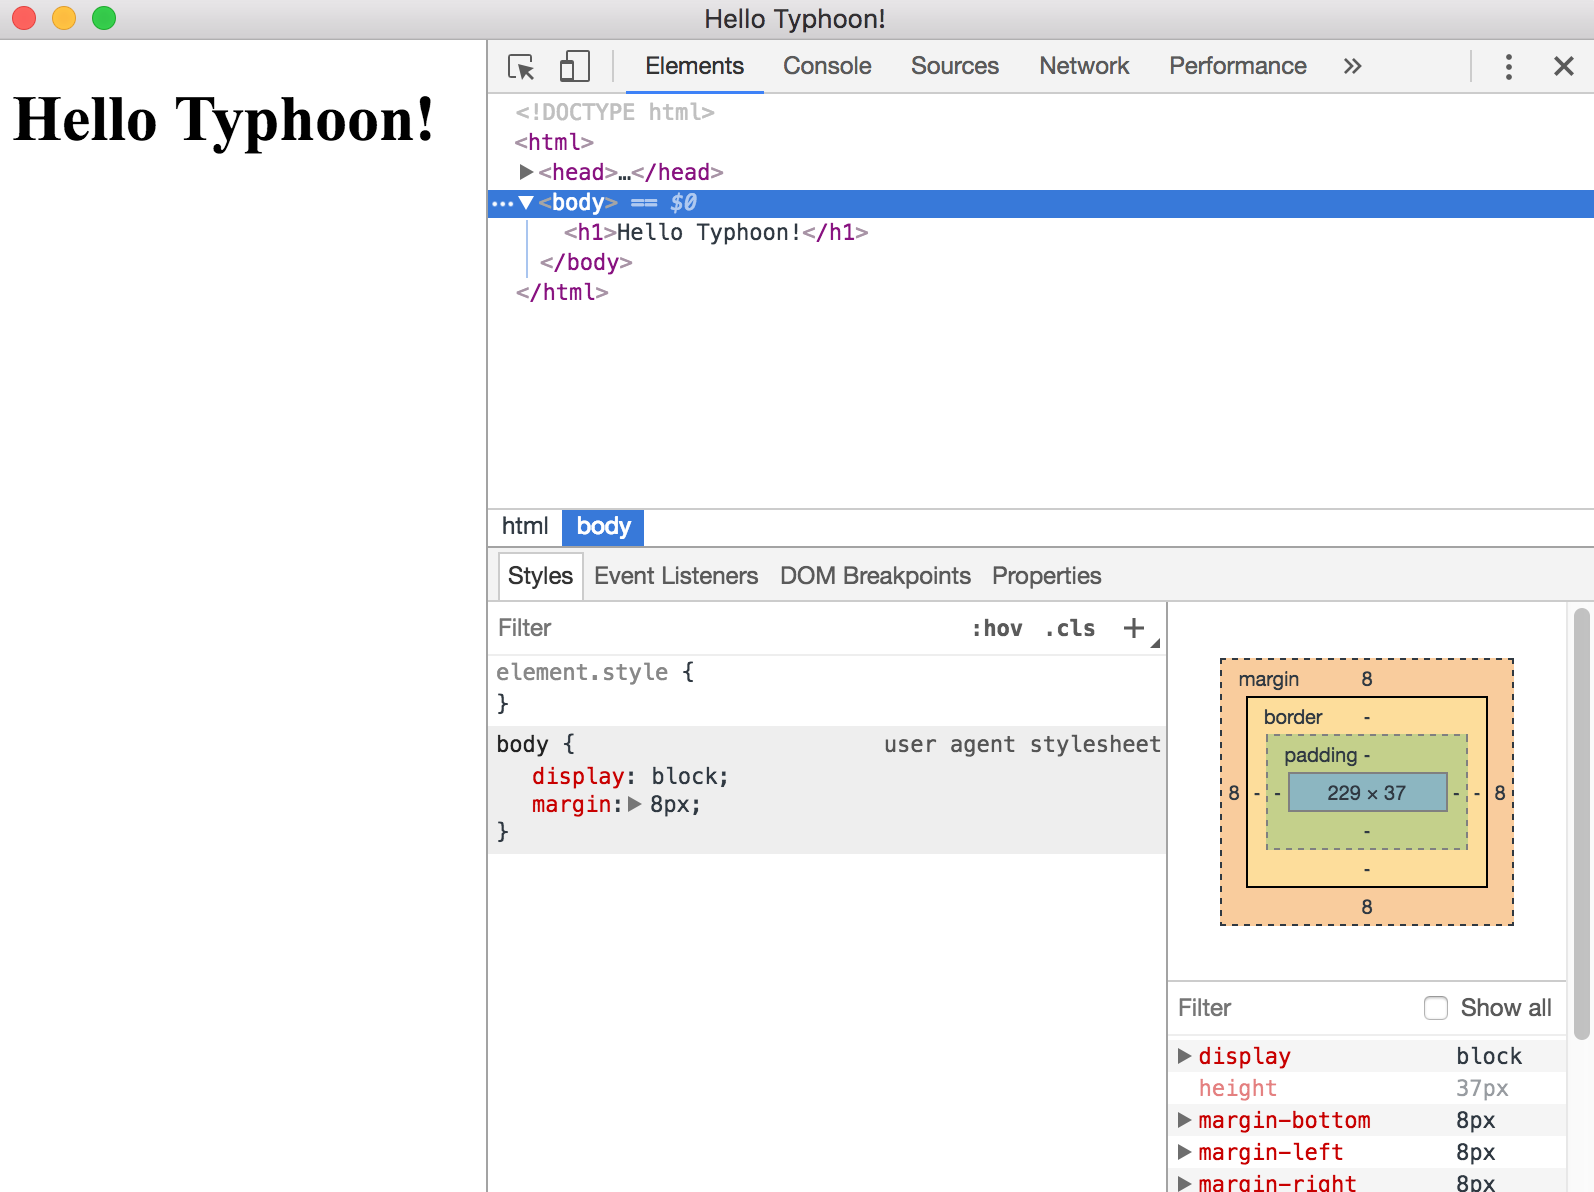
Task: Toggle the :hov element state button
Action: 997,628
